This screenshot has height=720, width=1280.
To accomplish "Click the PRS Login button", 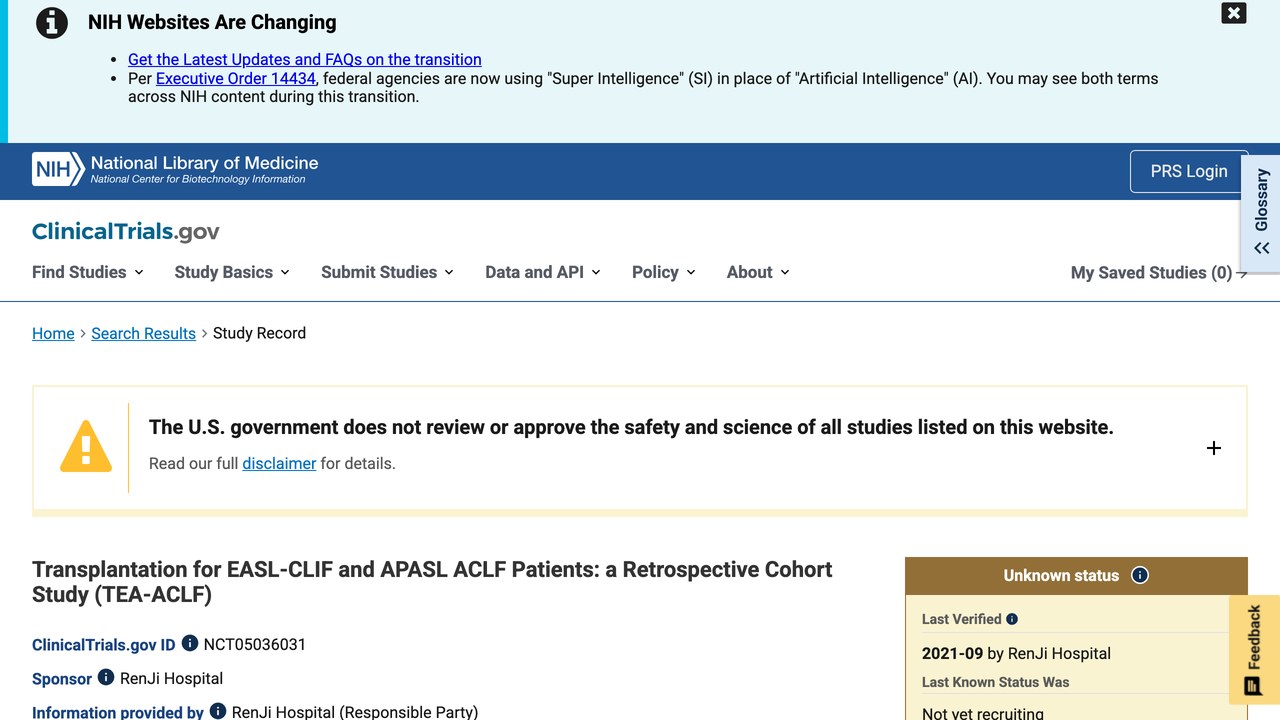I will tap(1189, 171).
